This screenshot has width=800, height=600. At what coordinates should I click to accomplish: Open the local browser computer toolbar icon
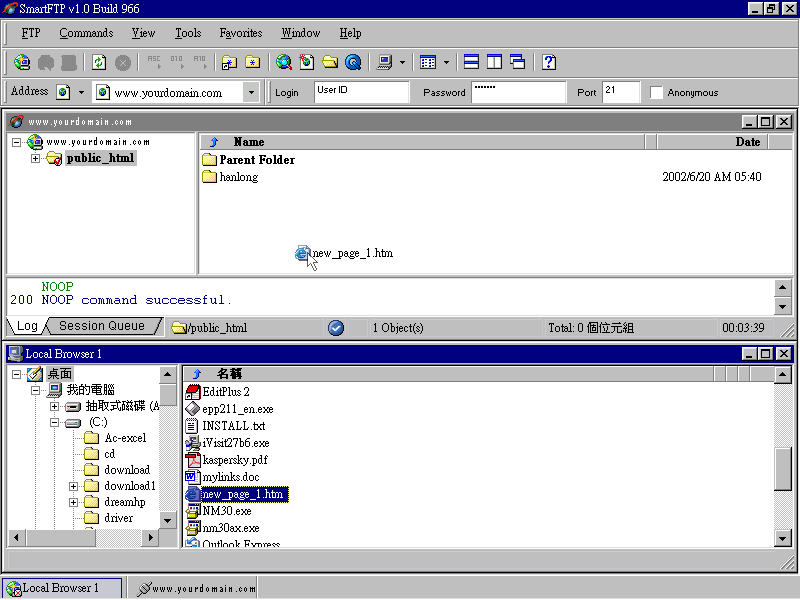pyautogui.click(x=384, y=62)
